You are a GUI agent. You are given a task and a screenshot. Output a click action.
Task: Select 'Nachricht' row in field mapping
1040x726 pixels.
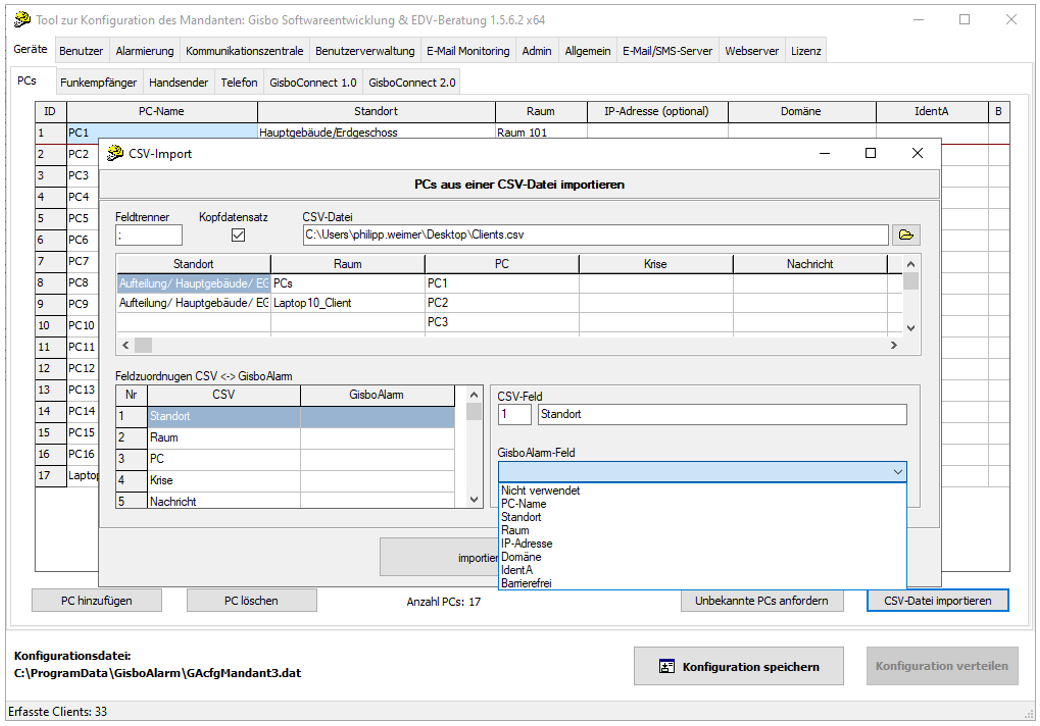[x=285, y=501]
